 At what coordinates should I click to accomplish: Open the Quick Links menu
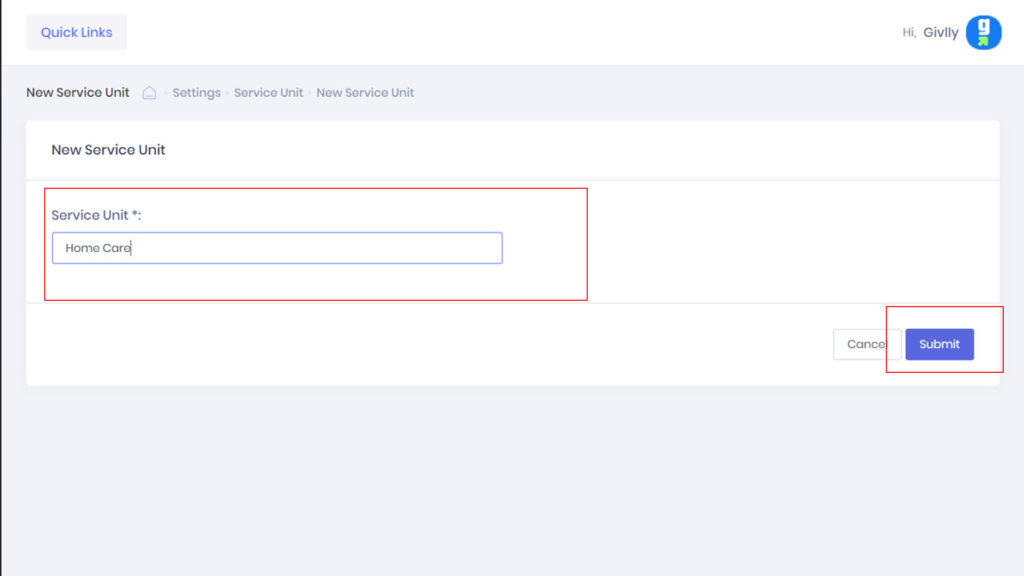click(x=76, y=32)
